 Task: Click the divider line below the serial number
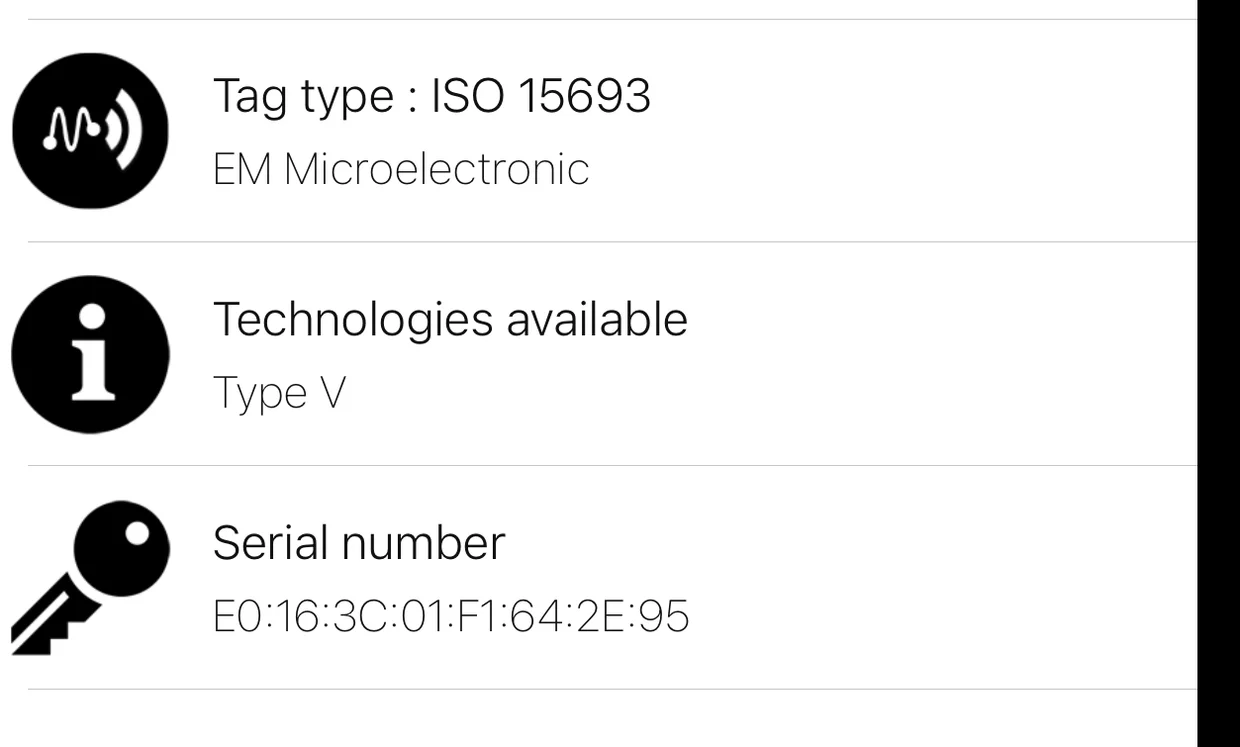tap(610, 688)
